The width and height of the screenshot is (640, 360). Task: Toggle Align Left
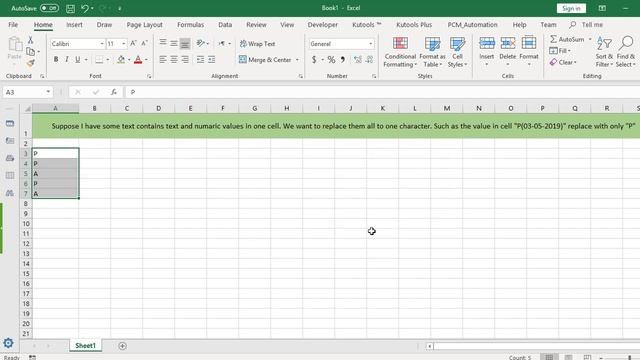click(163, 60)
